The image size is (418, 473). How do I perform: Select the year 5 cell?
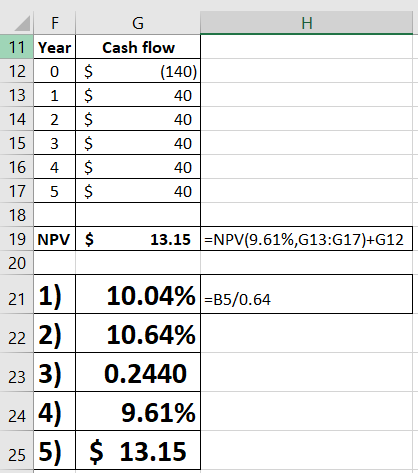(x=55, y=191)
